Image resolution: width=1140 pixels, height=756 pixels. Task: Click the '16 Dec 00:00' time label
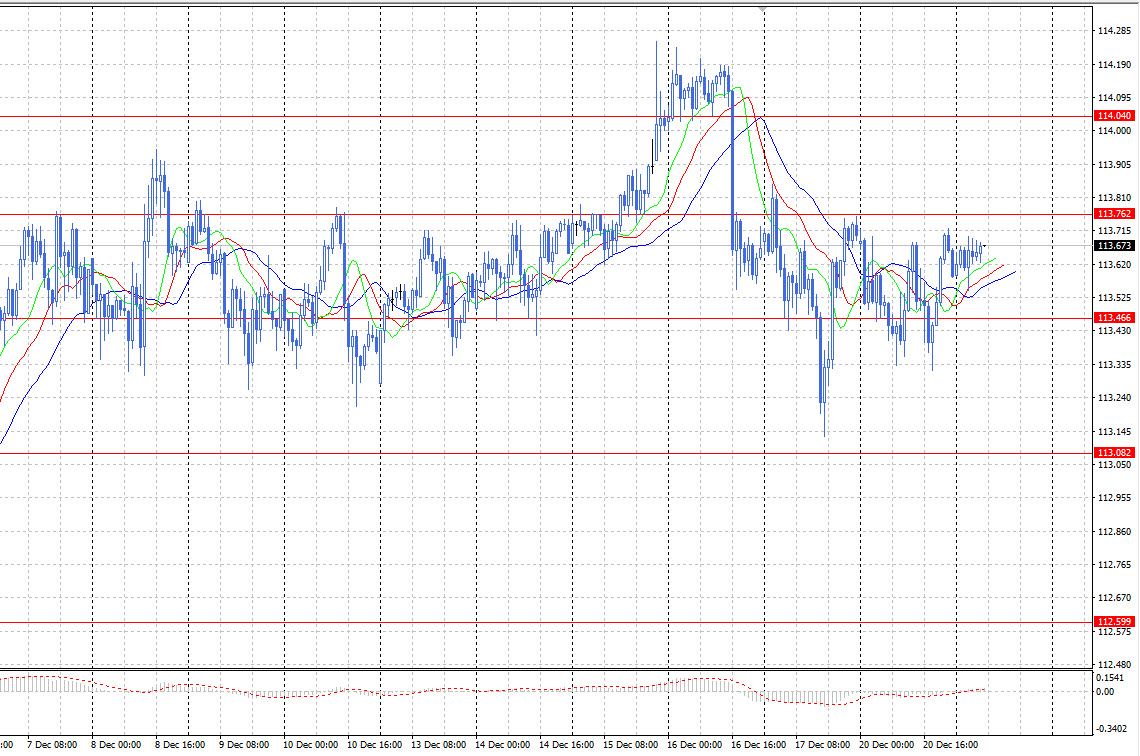pos(694,745)
